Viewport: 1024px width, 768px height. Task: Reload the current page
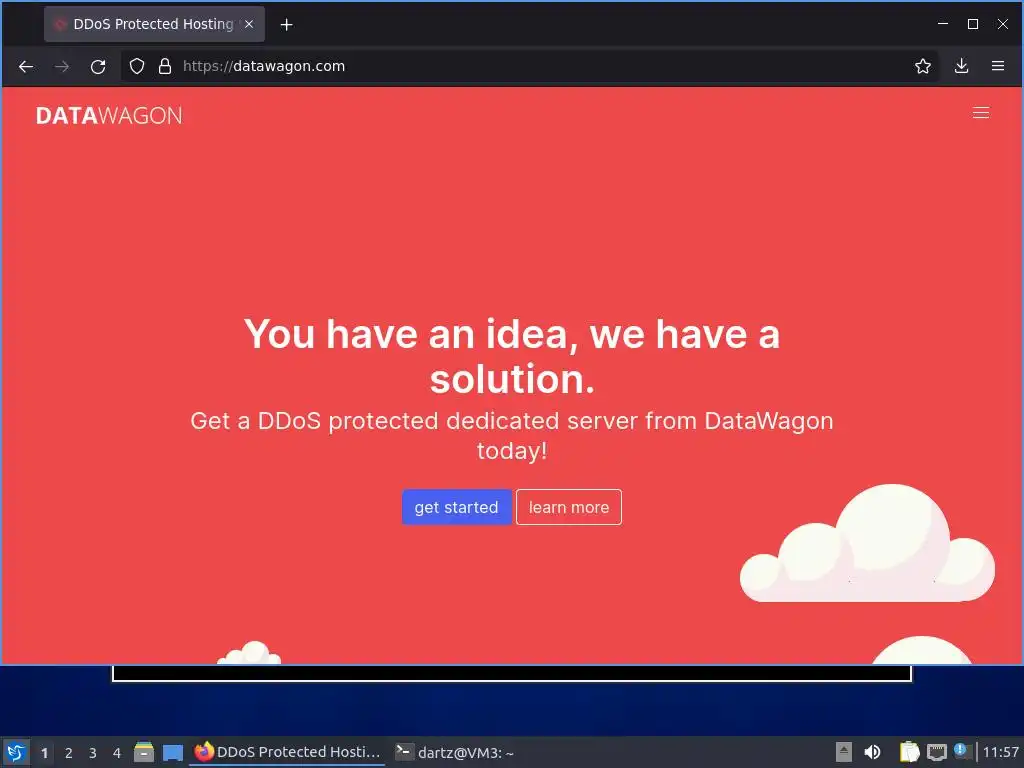point(98,67)
